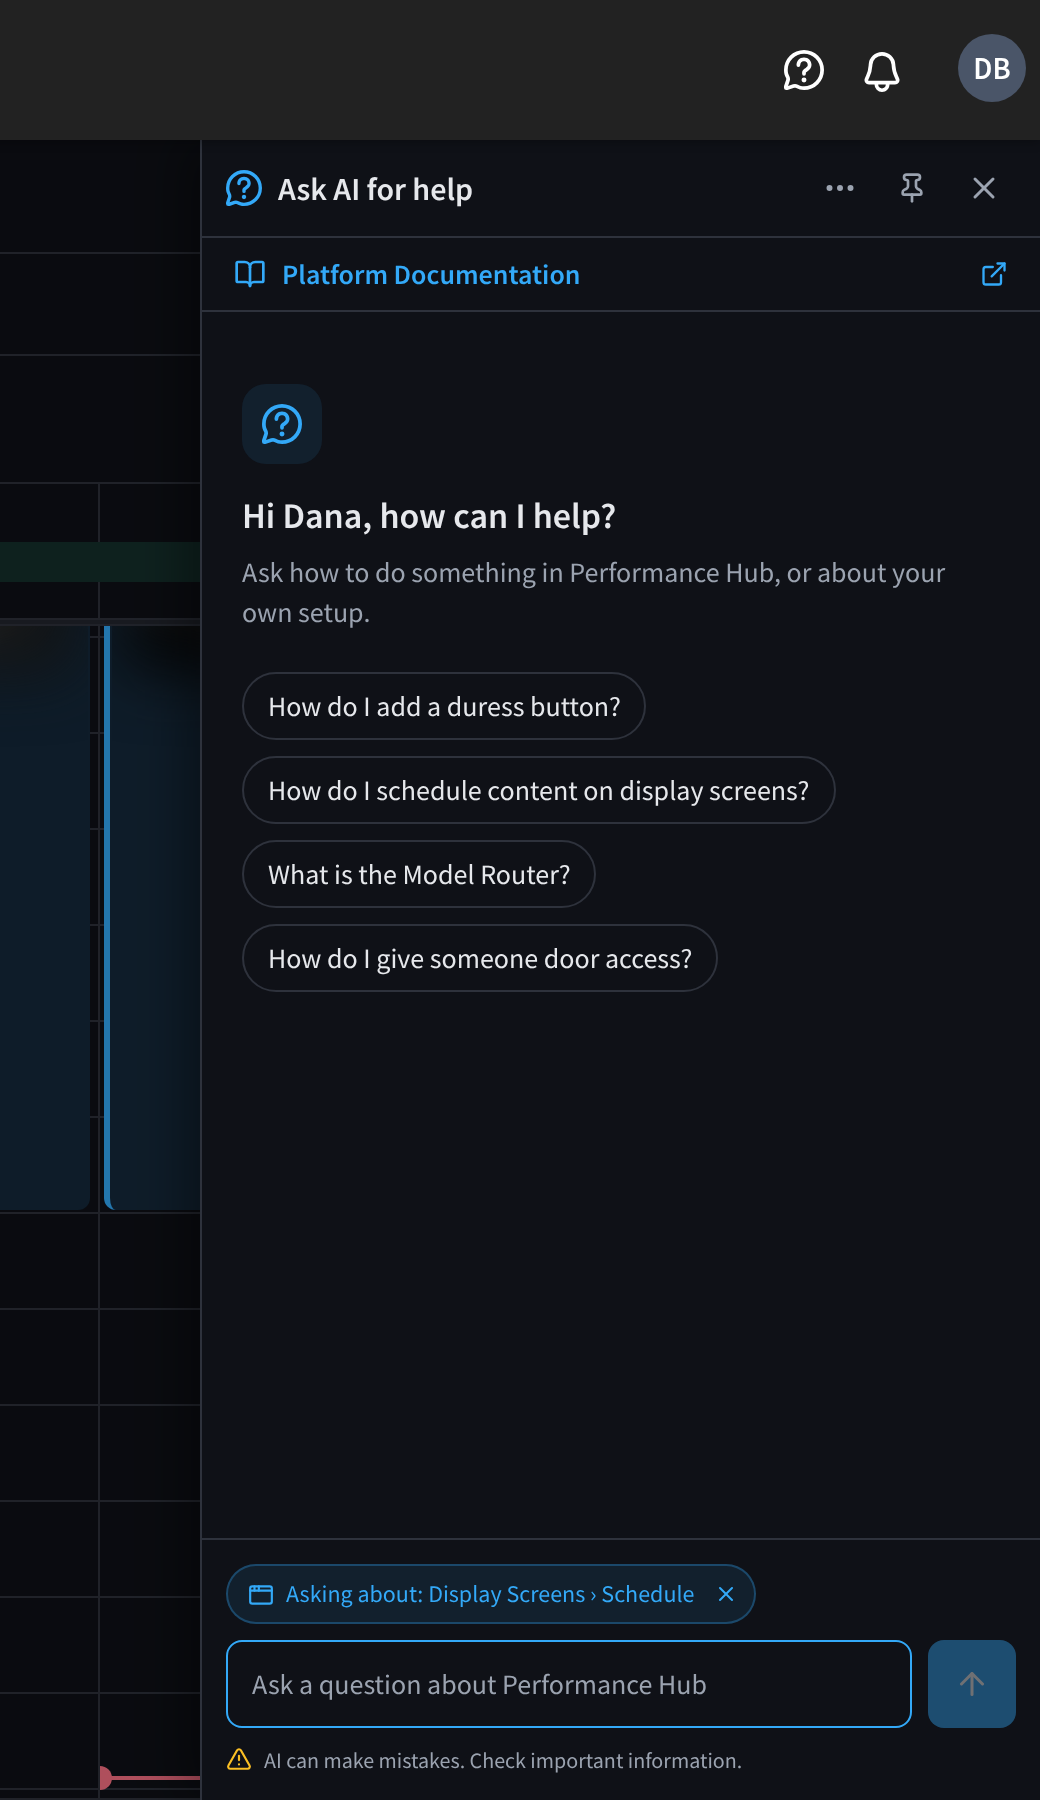The height and width of the screenshot is (1800, 1040).
Task: Remove the Display Screens Schedule context chip
Action: coord(726,1594)
